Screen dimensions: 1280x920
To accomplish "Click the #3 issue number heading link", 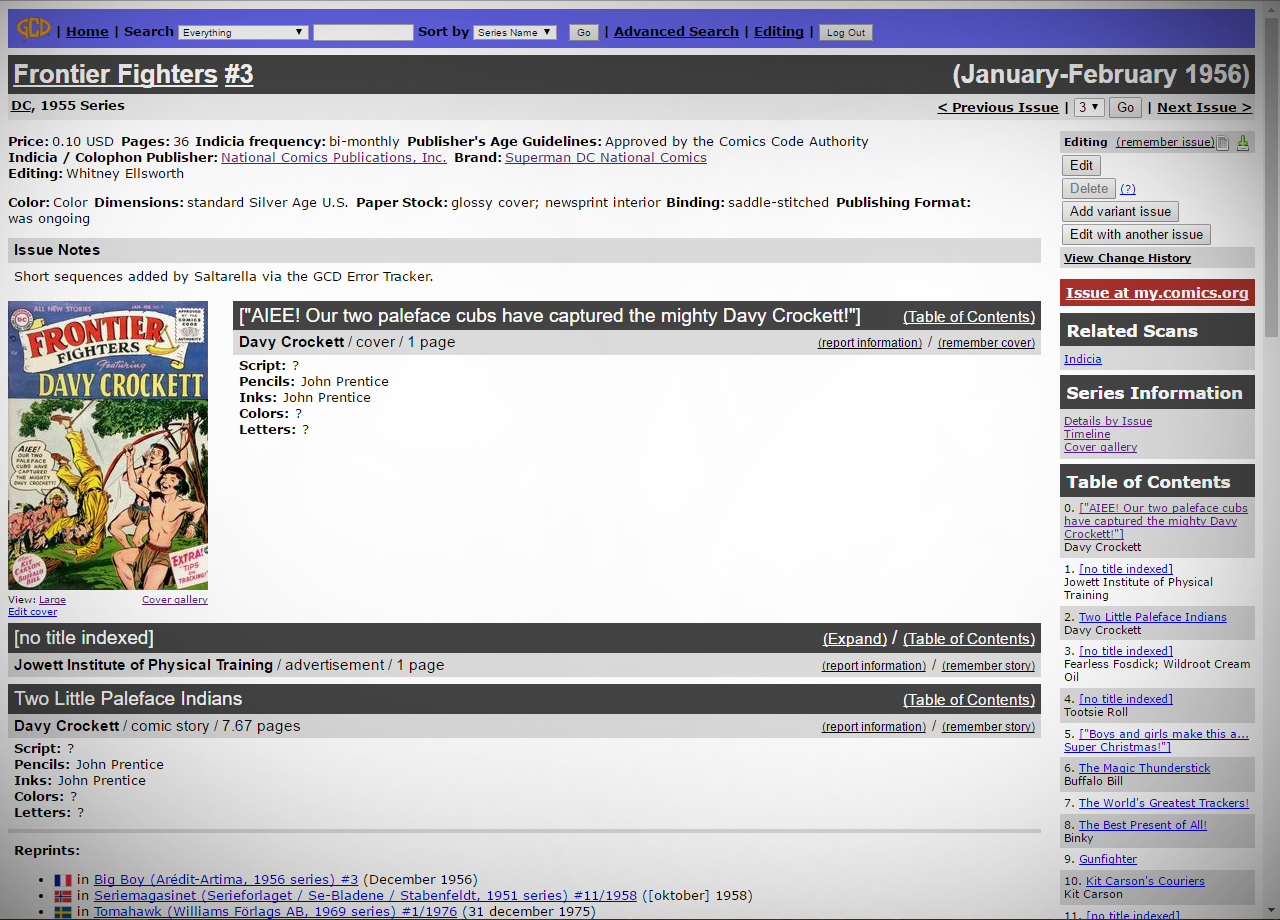I will tap(239, 74).
